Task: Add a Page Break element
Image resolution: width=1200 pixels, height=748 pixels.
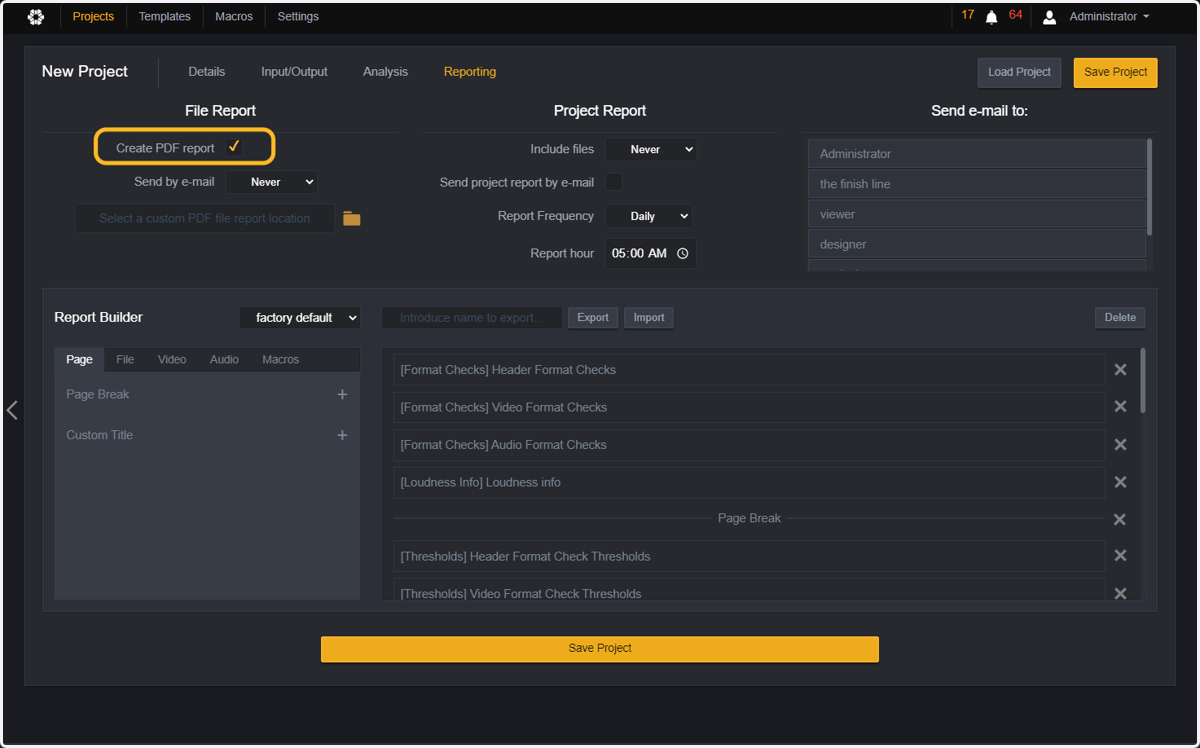Action: pyautogui.click(x=342, y=395)
